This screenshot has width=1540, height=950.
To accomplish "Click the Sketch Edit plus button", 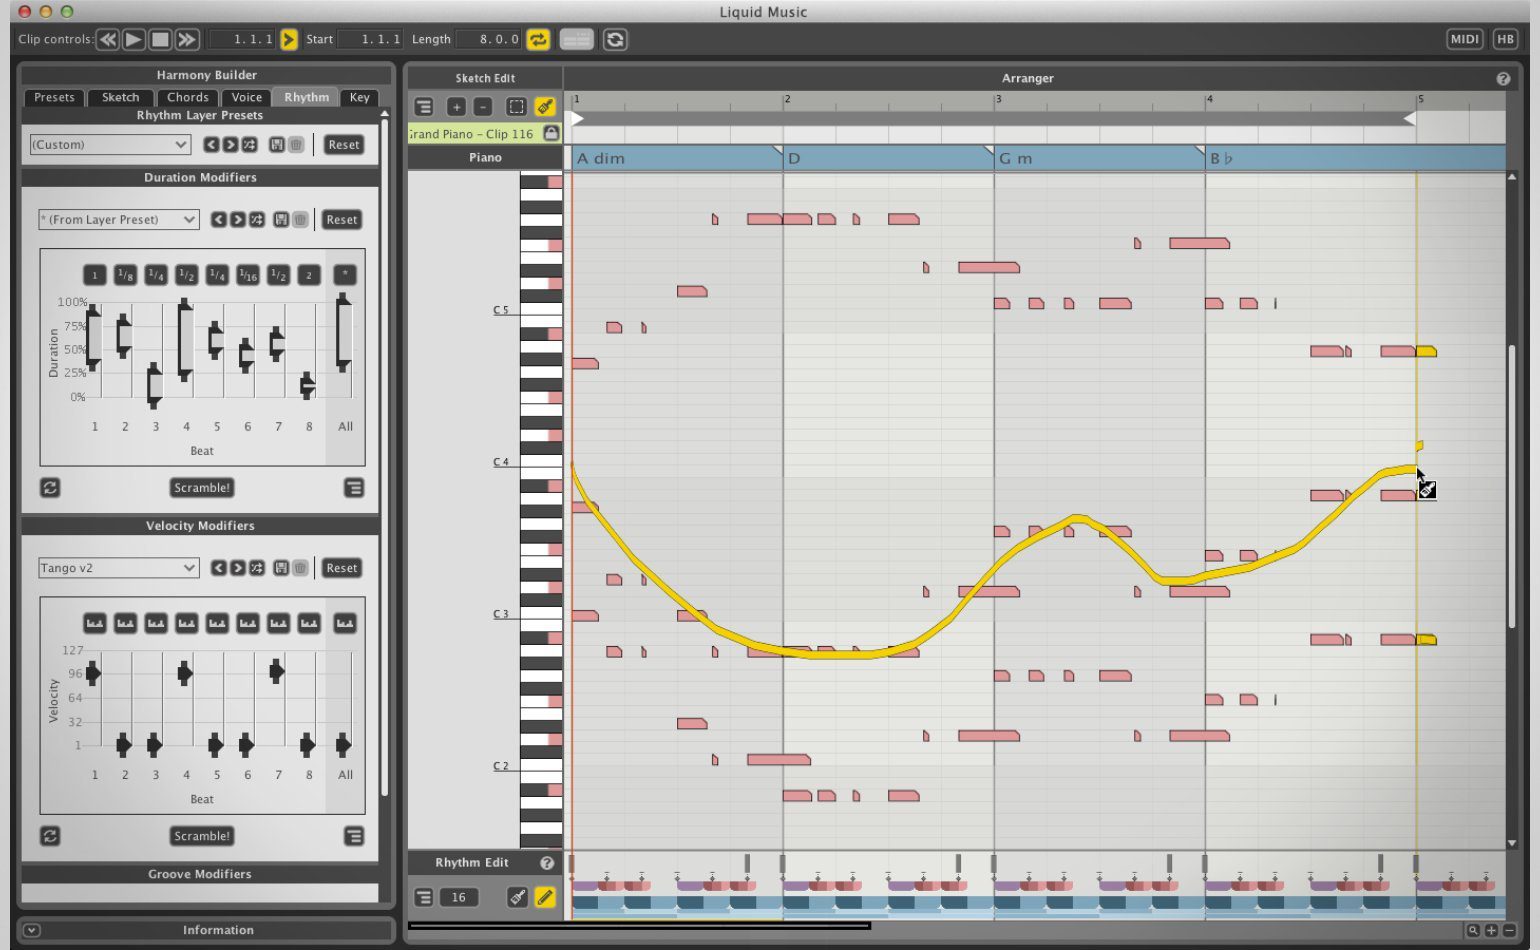I will pyautogui.click(x=456, y=107).
